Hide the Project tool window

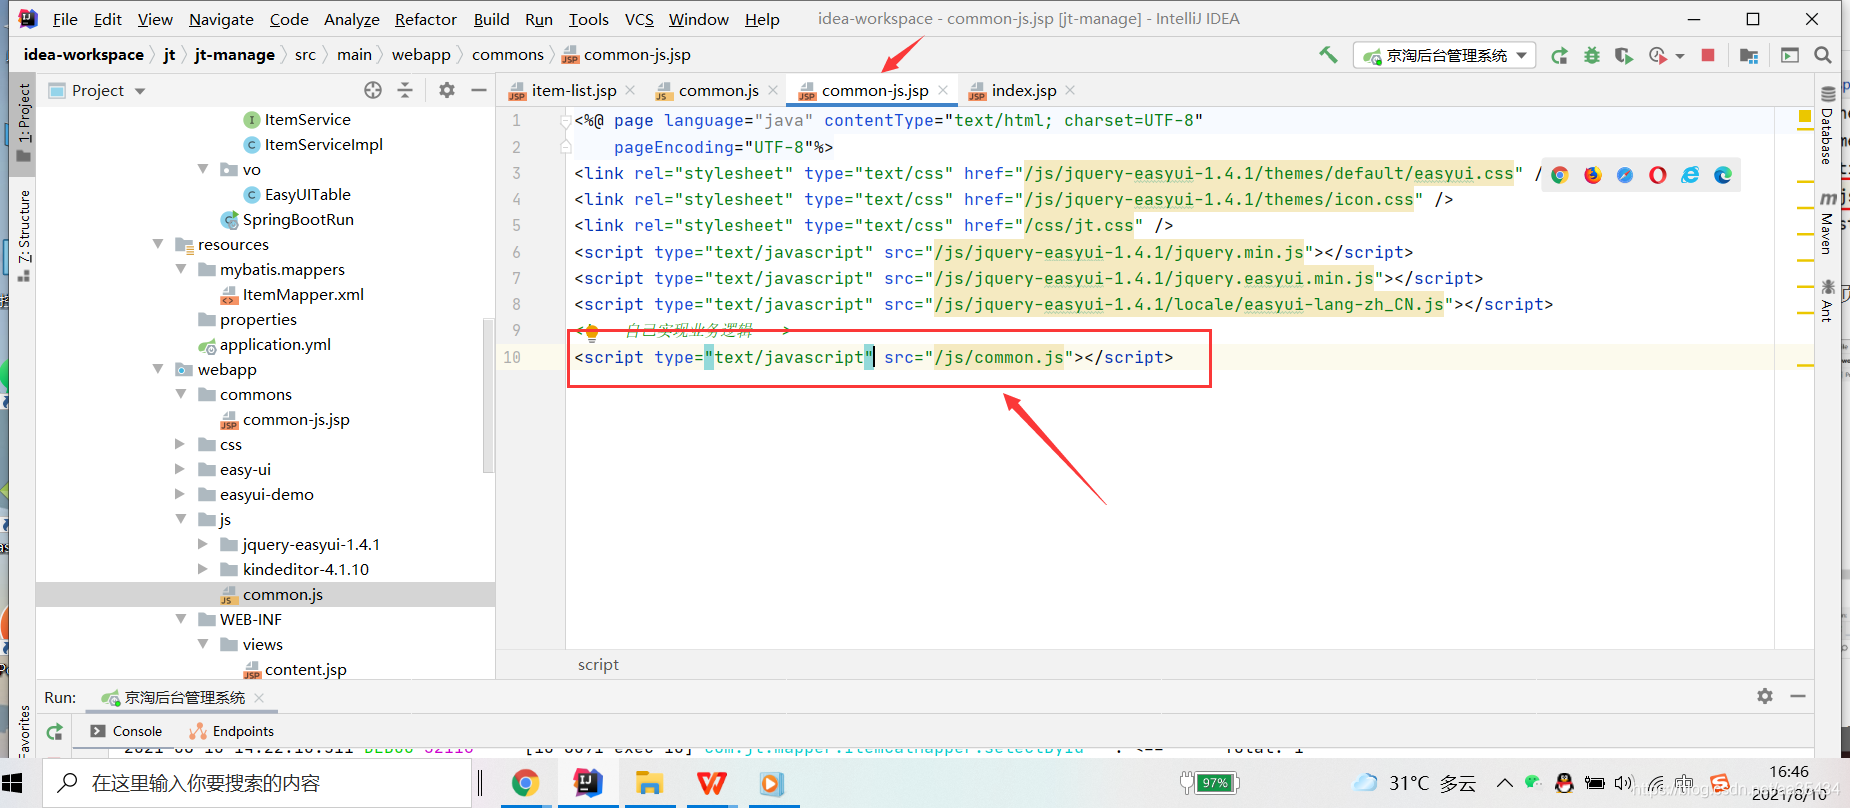tap(479, 90)
